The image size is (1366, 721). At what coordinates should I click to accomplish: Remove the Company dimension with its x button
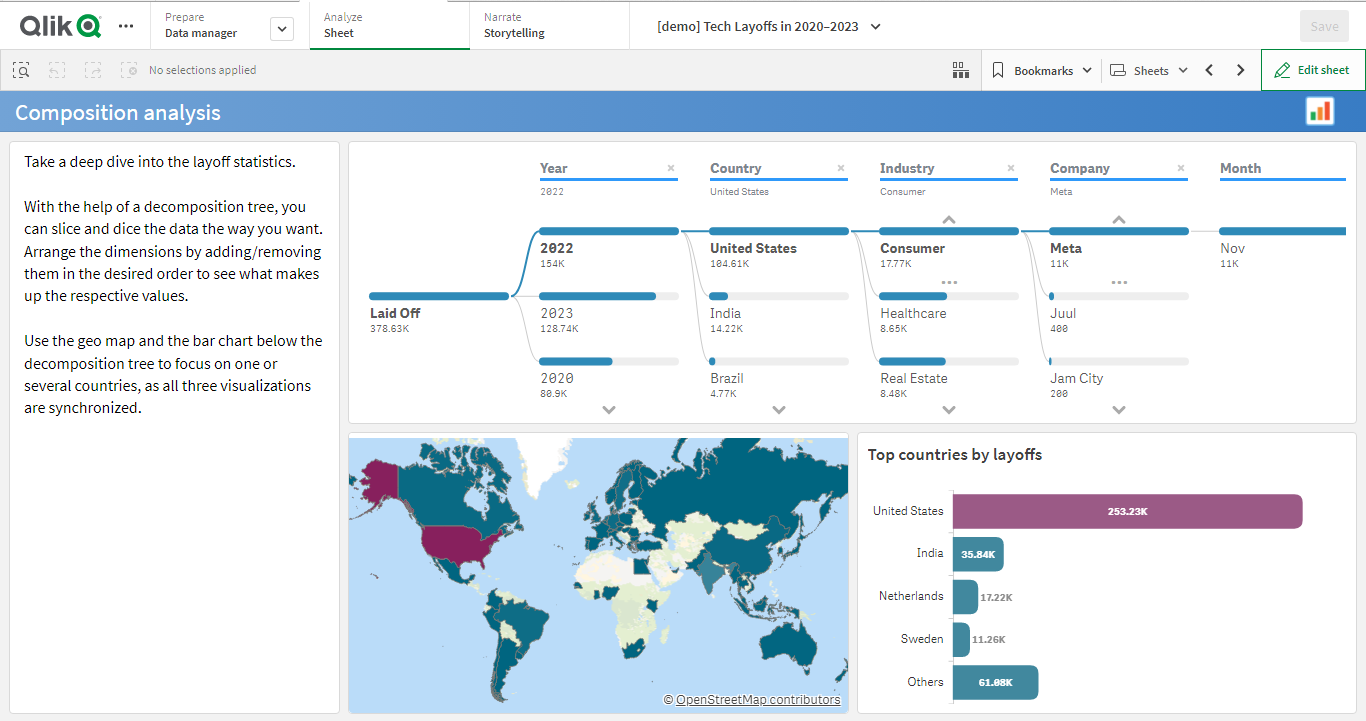point(1180,167)
